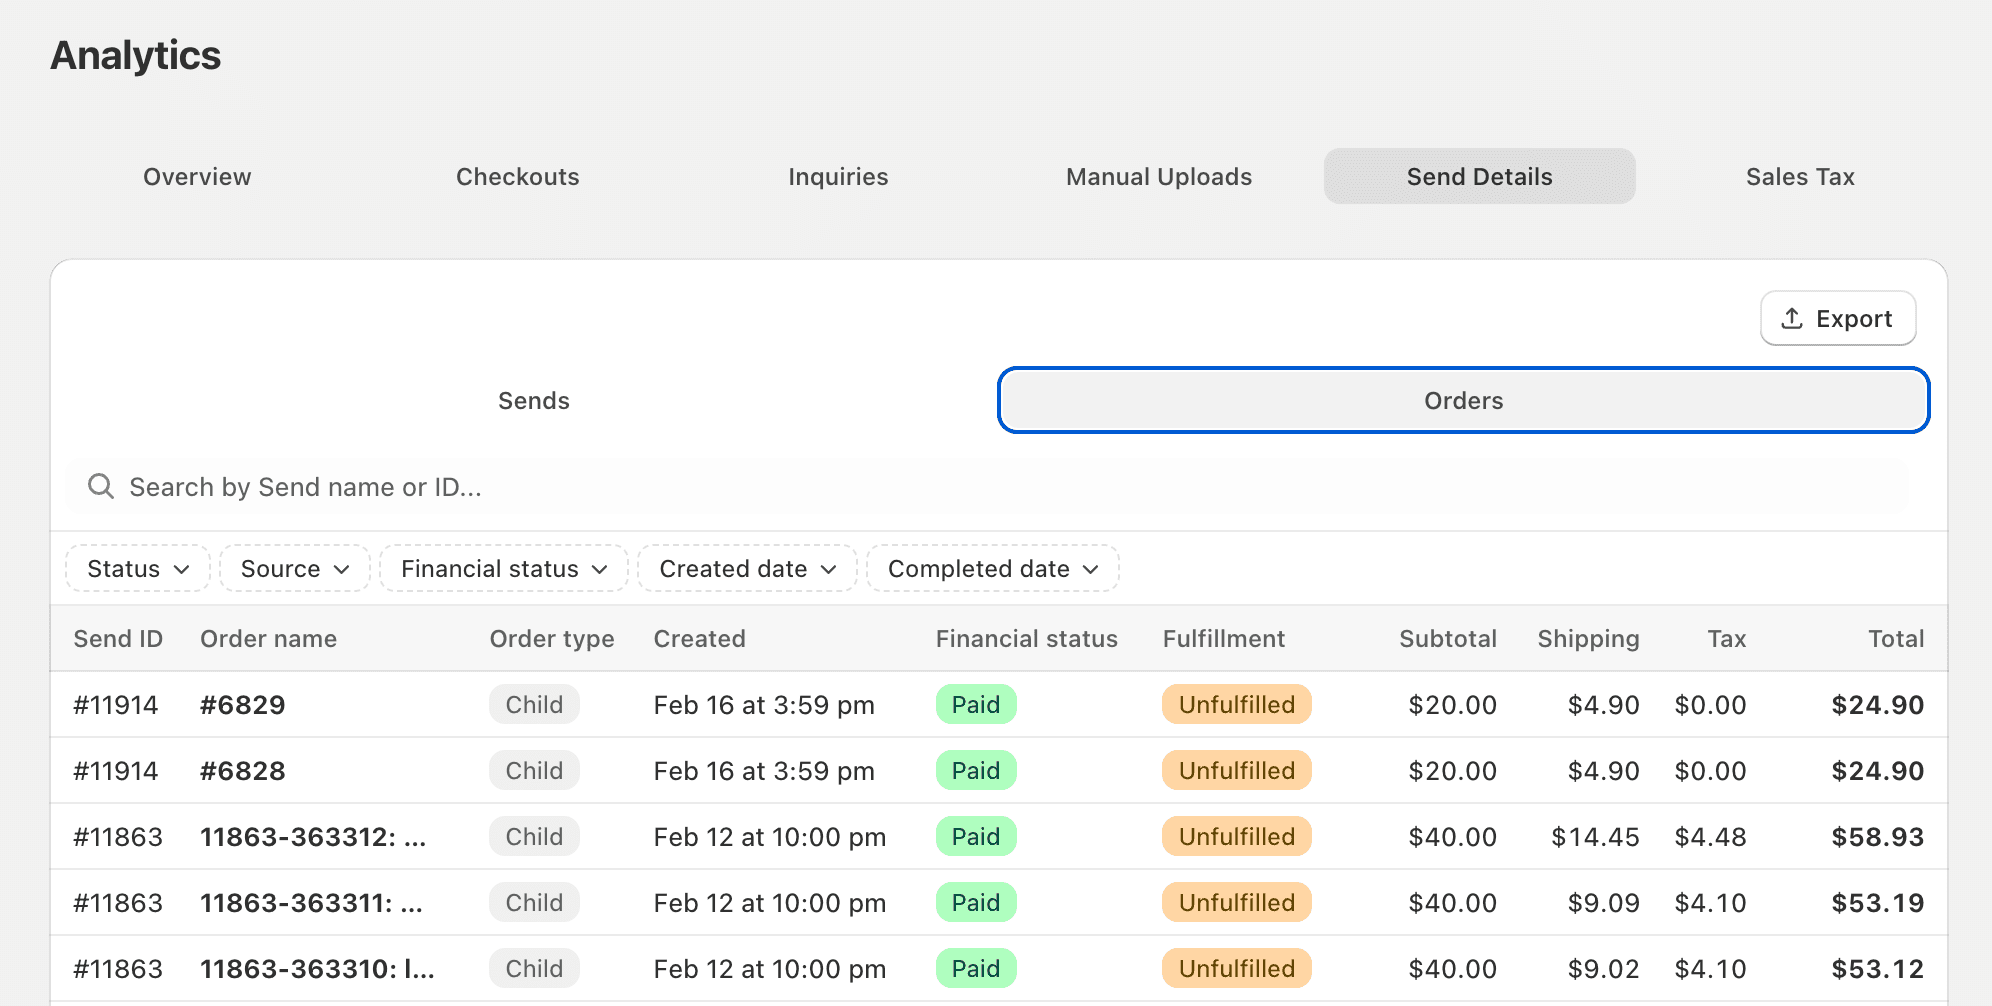Switch to the Overview tab
1992x1006 pixels.
pyautogui.click(x=197, y=177)
